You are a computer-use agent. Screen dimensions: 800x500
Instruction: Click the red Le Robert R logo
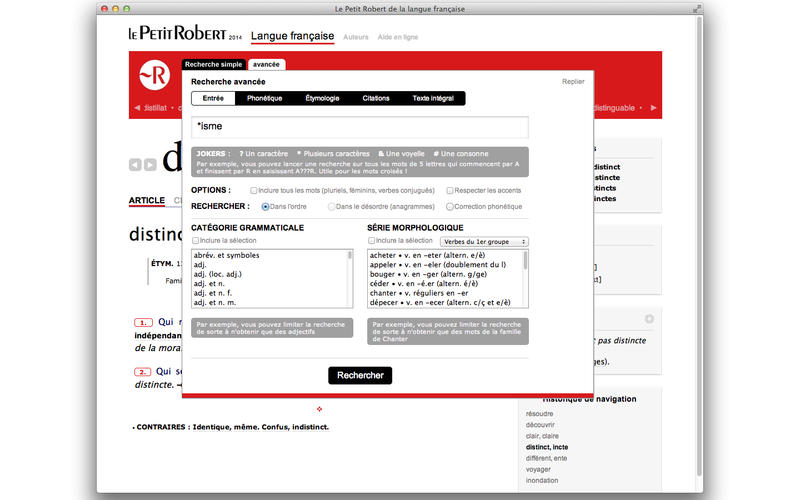click(155, 76)
